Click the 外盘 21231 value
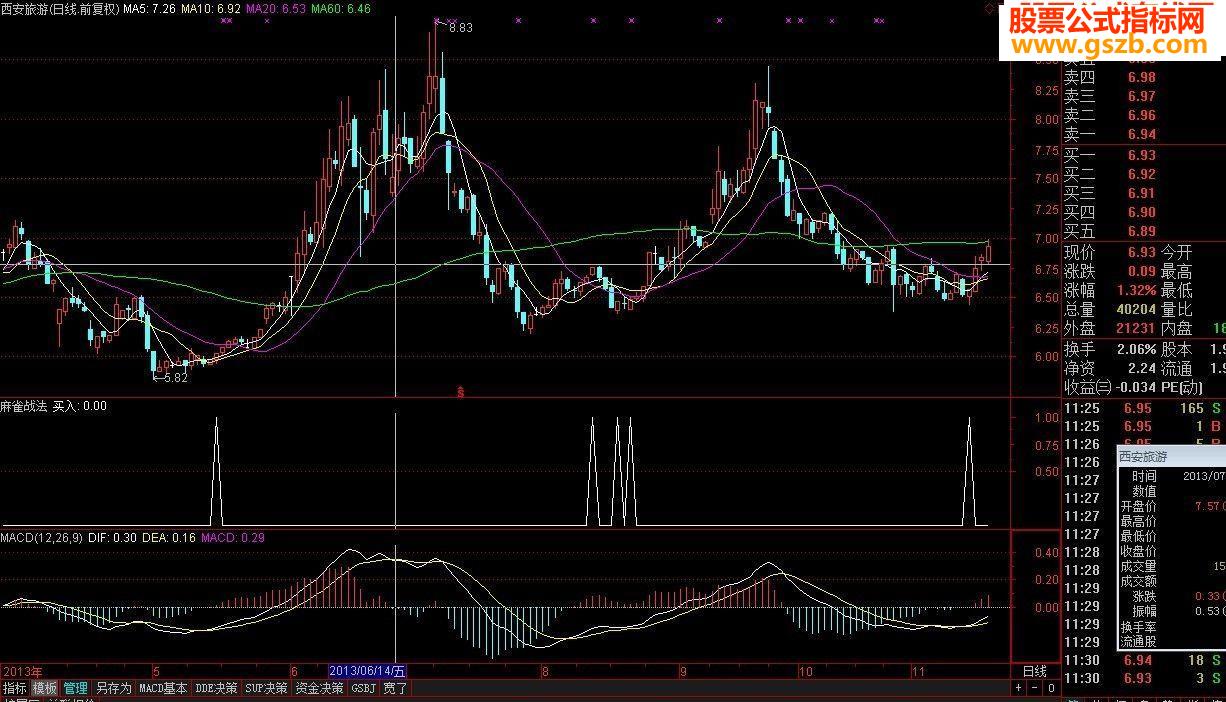This screenshot has width=1226, height=702. (x=1135, y=328)
